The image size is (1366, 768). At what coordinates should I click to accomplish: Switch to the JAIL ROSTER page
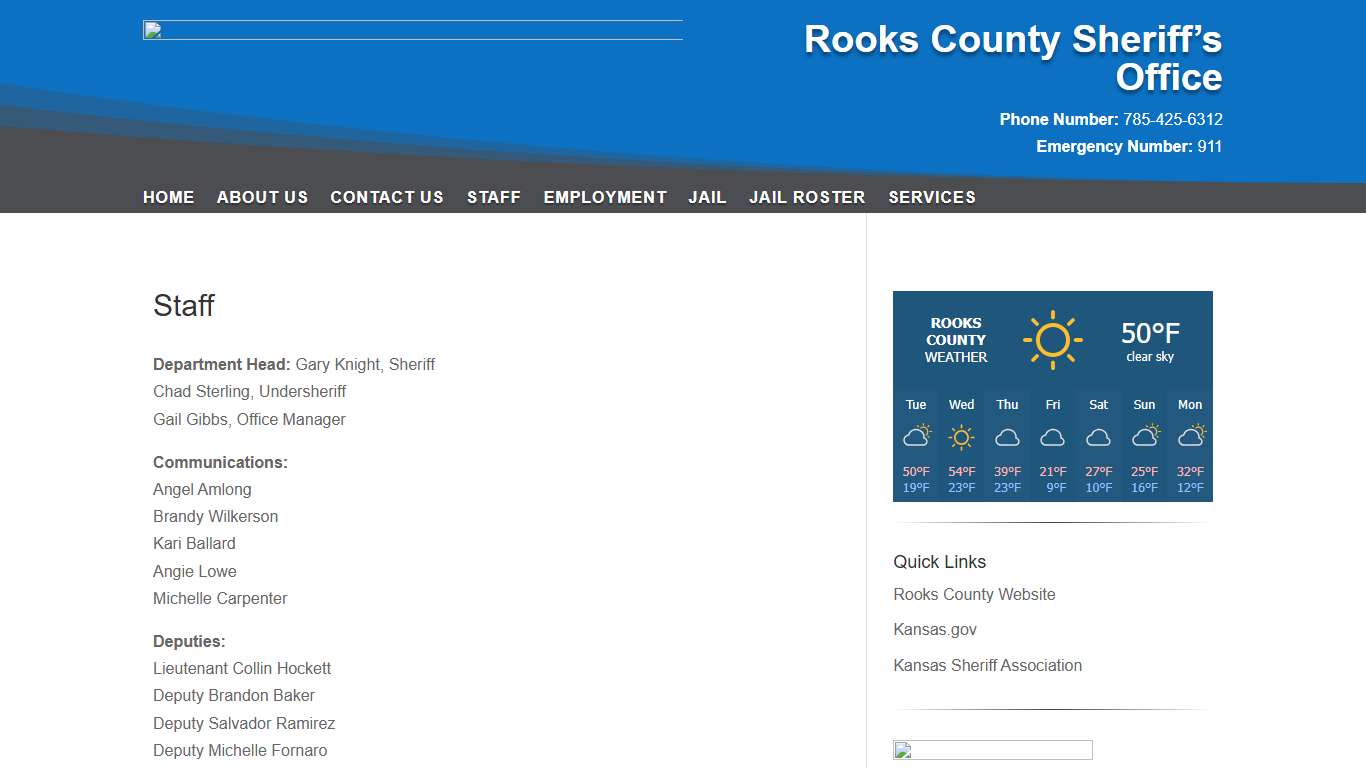807,197
